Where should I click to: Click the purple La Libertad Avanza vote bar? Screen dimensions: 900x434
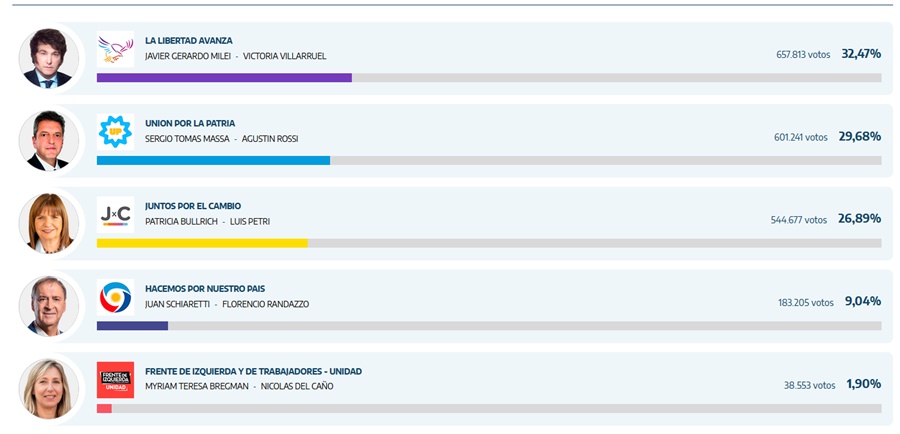224,78
